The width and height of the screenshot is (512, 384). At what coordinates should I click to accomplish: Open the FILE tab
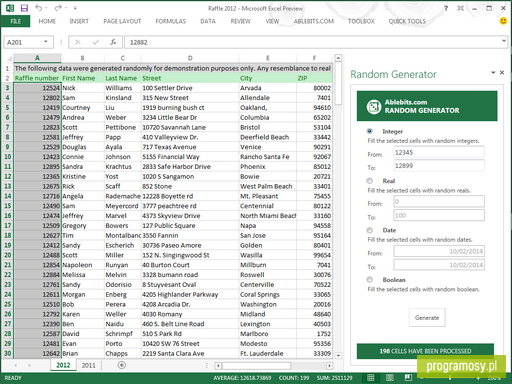tap(15, 21)
